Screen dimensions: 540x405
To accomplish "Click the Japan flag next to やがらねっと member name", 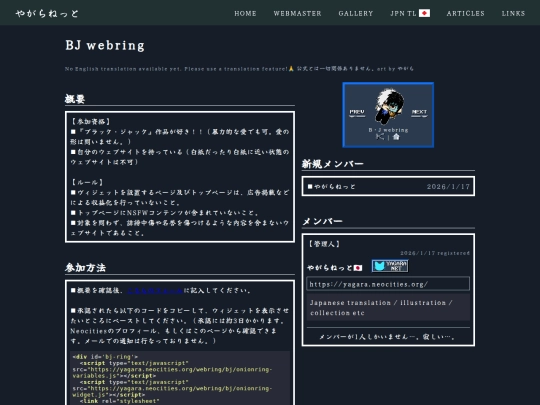I will click(358, 268).
